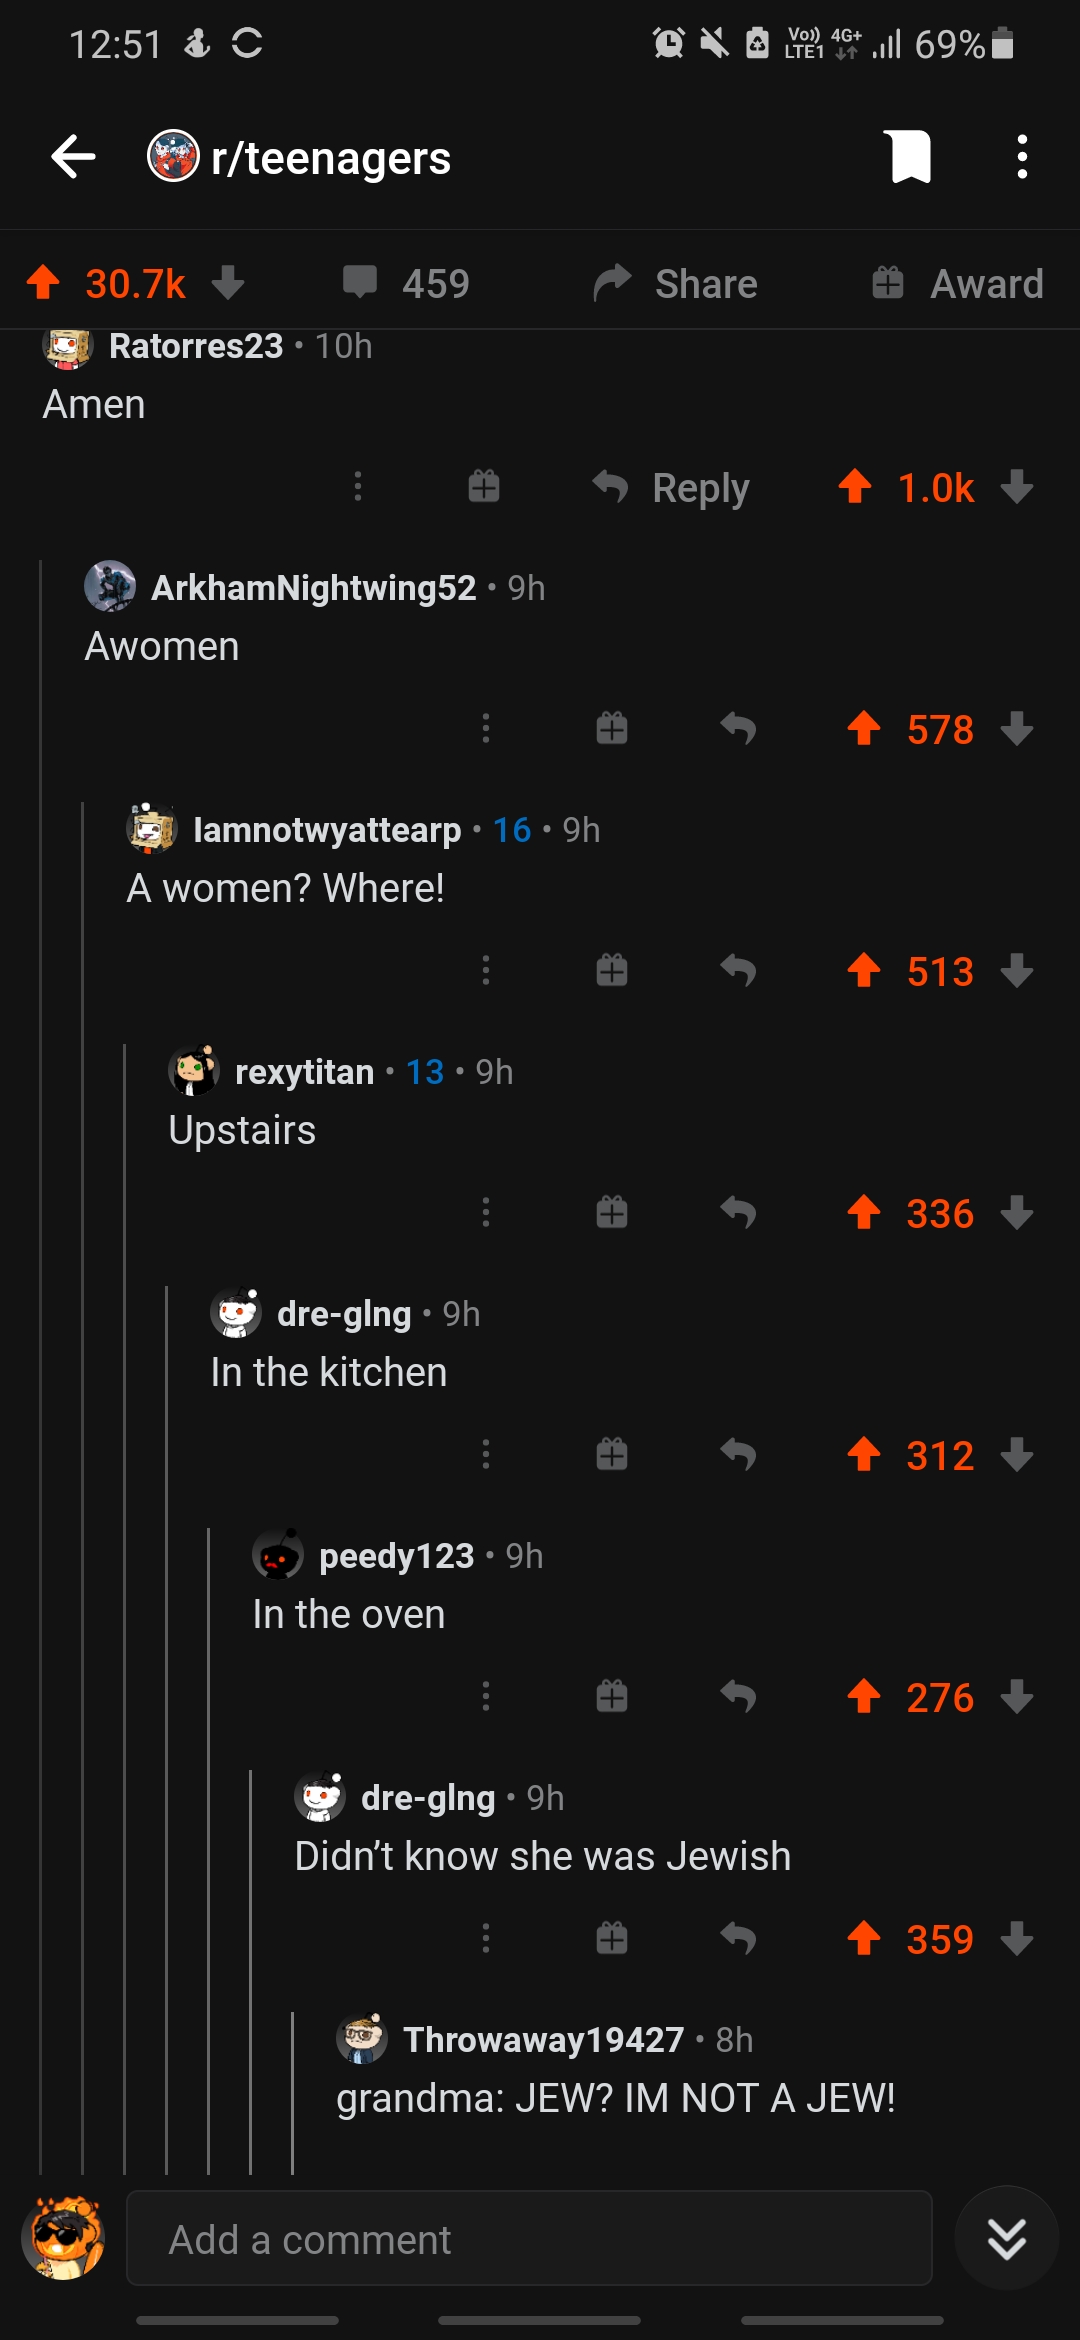Focus the Add a comment field
The height and width of the screenshot is (2340, 1080).
tap(529, 2238)
